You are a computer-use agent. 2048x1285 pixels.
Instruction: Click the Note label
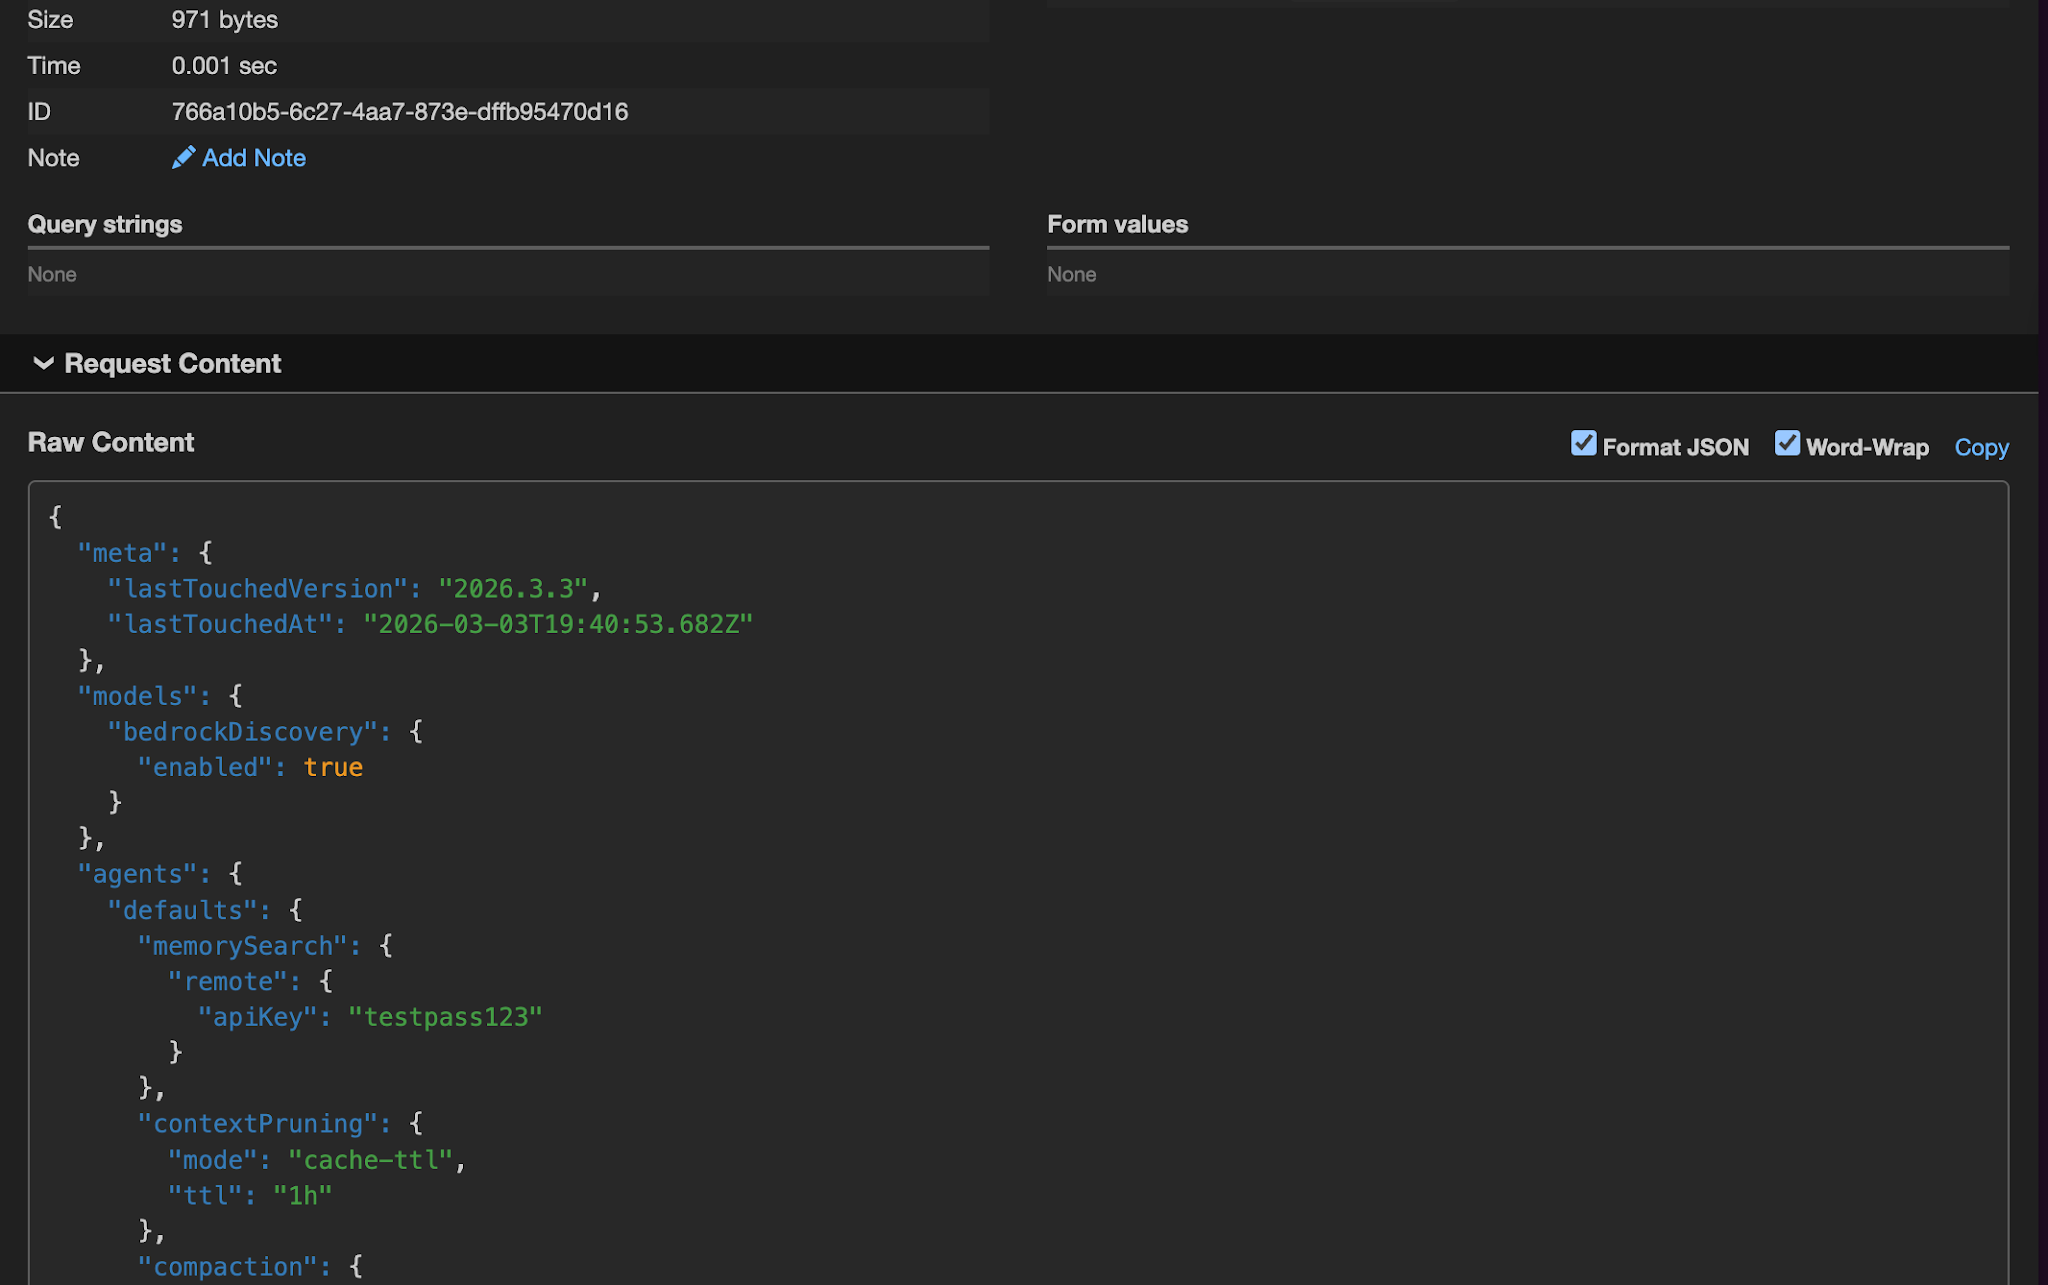click(53, 158)
